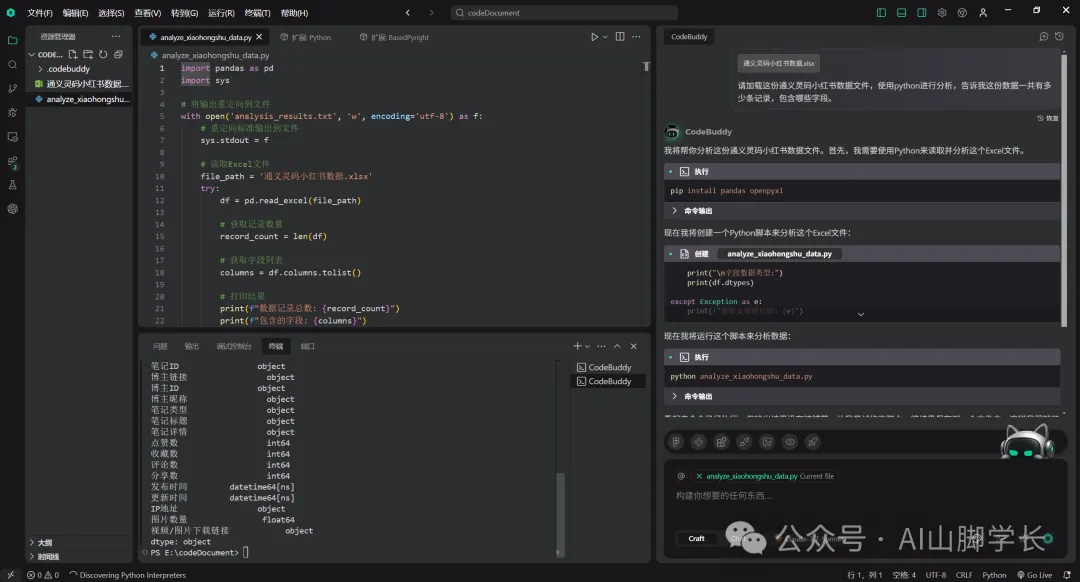Viewport: 1080px width, 582px height.
Task: Change UTF-8 encoding in status bar
Action: point(935,575)
